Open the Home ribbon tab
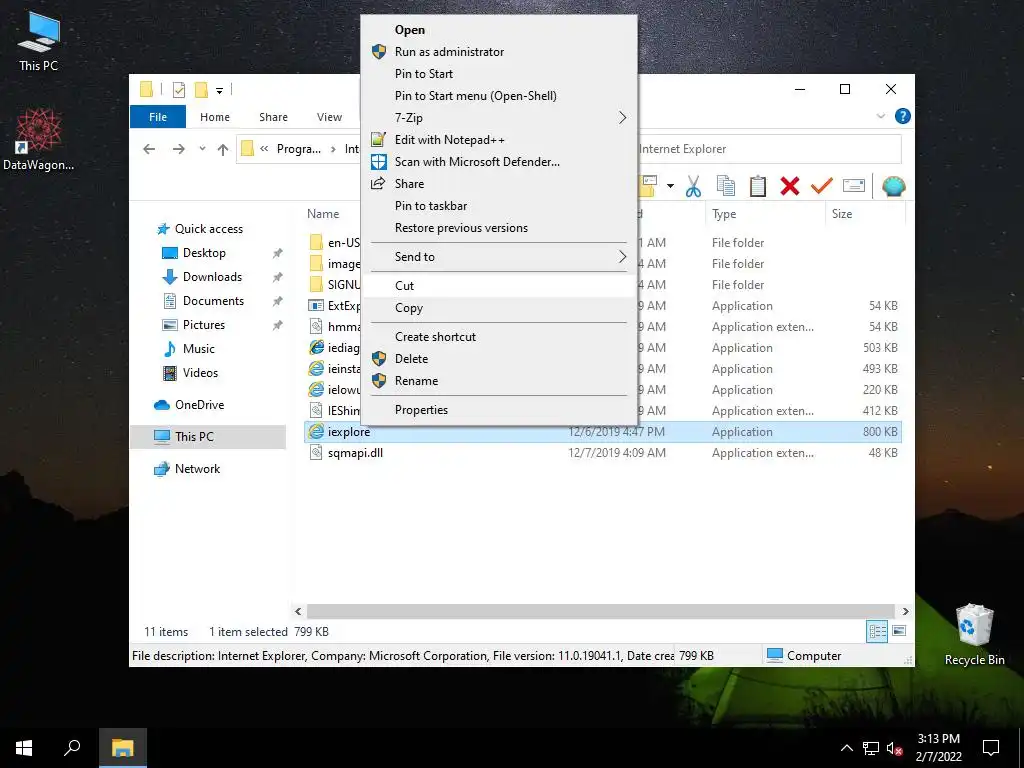This screenshot has width=1024, height=768. click(x=215, y=117)
